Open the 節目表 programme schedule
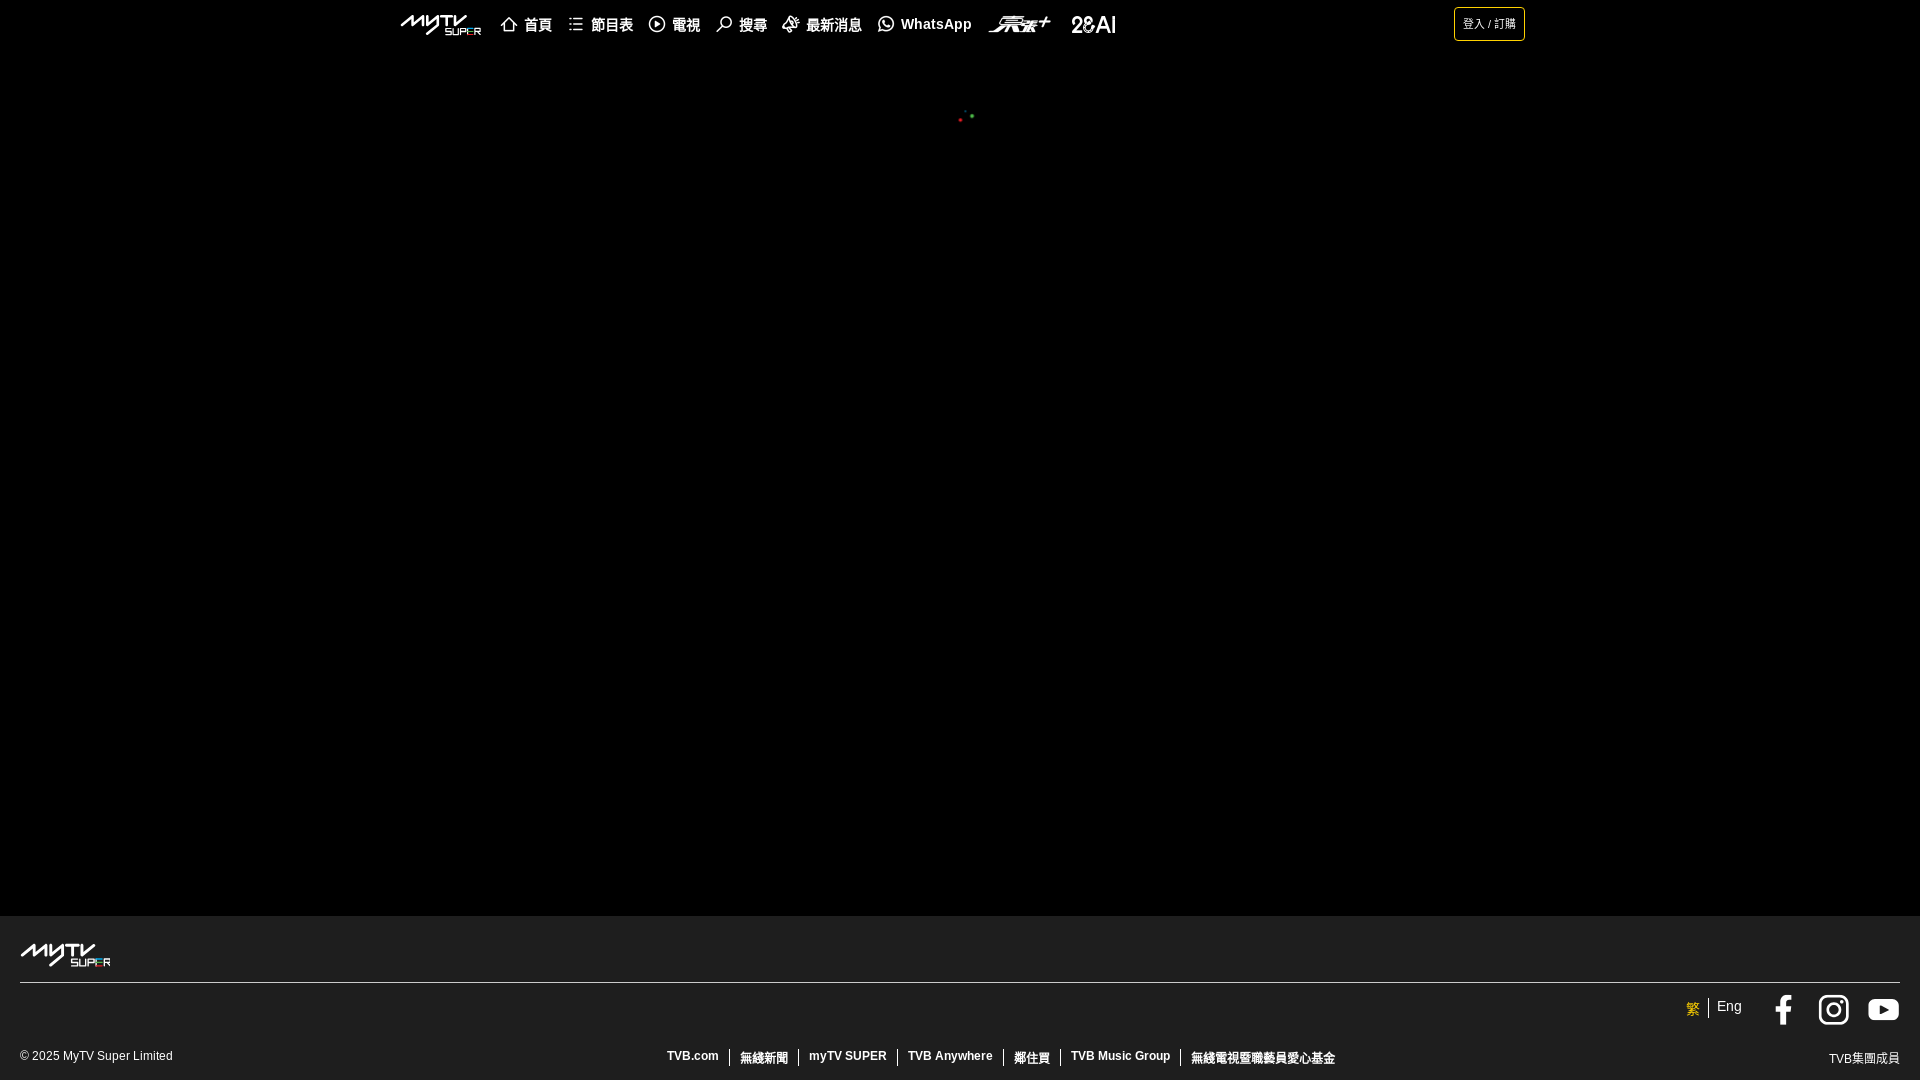 (x=600, y=24)
